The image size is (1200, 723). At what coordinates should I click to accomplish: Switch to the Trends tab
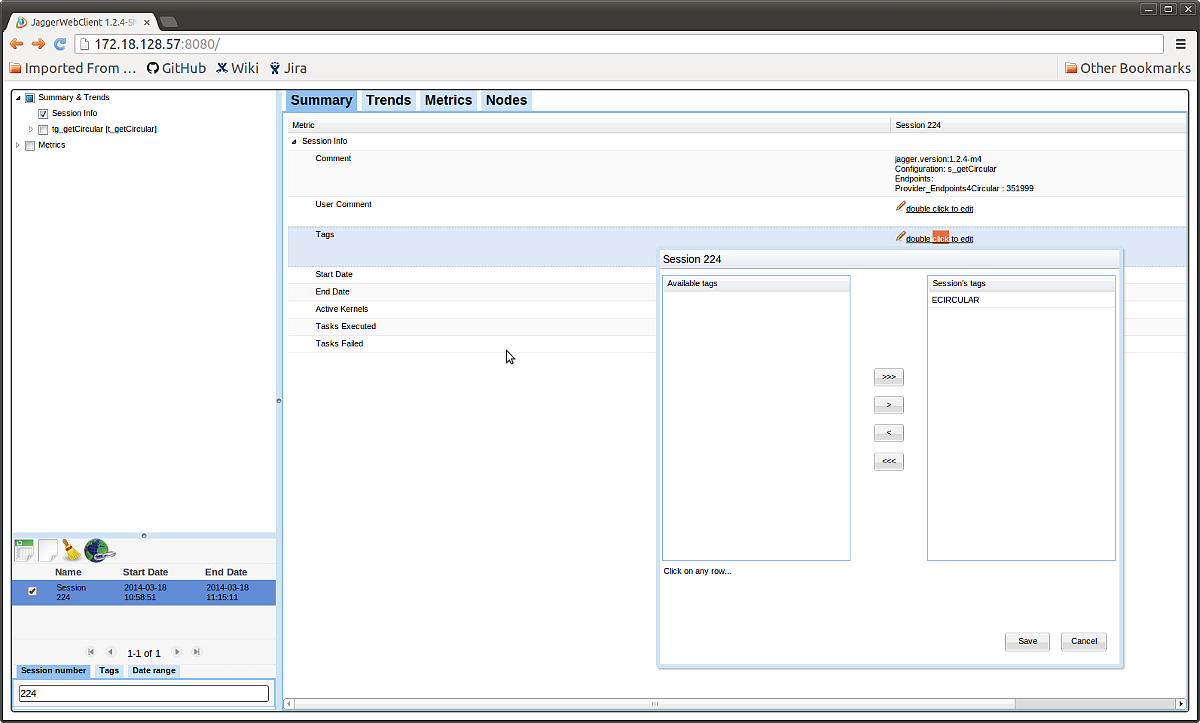(x=388, y=100)
